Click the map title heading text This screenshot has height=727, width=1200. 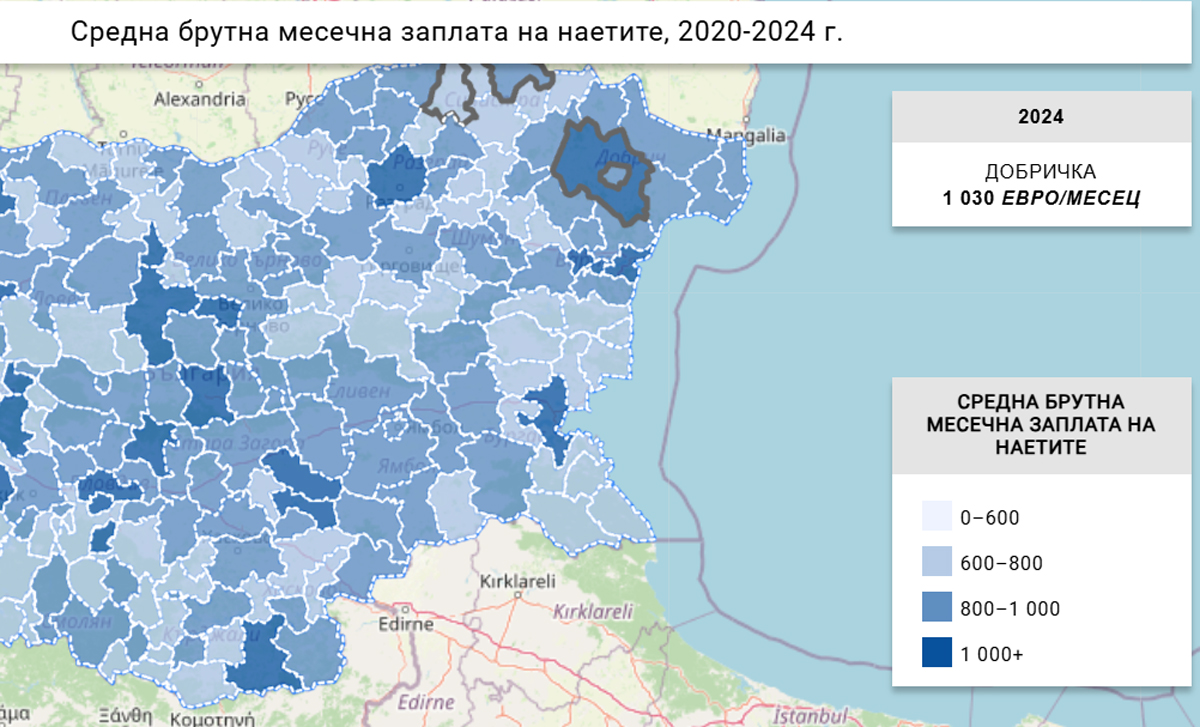coord(457,32)
